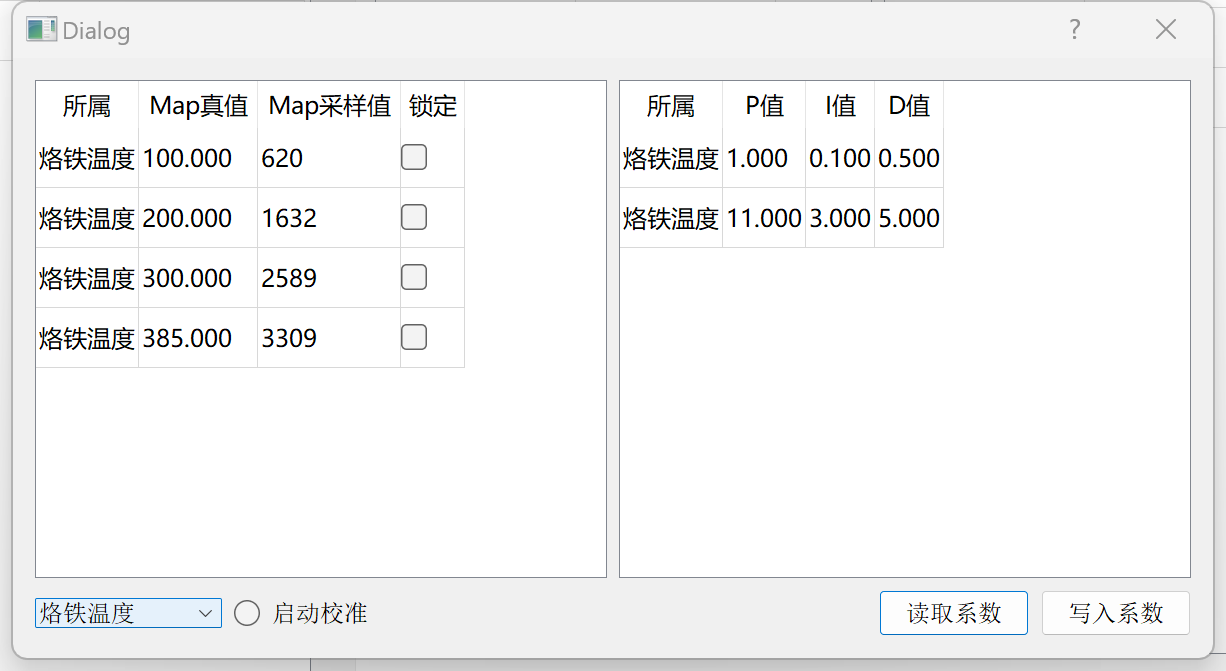Click the I值 column header
The image size is (1226, 671).
pos(840,105)
